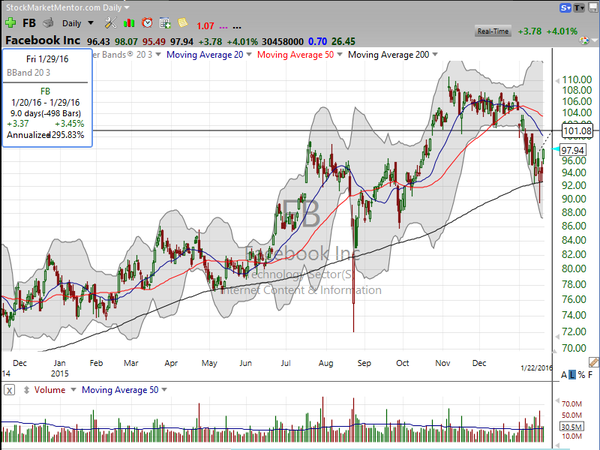600x450 pixels.
Task: Open StockMarketMentor.com Daily layout dropdown
Action: coord(127,8)
